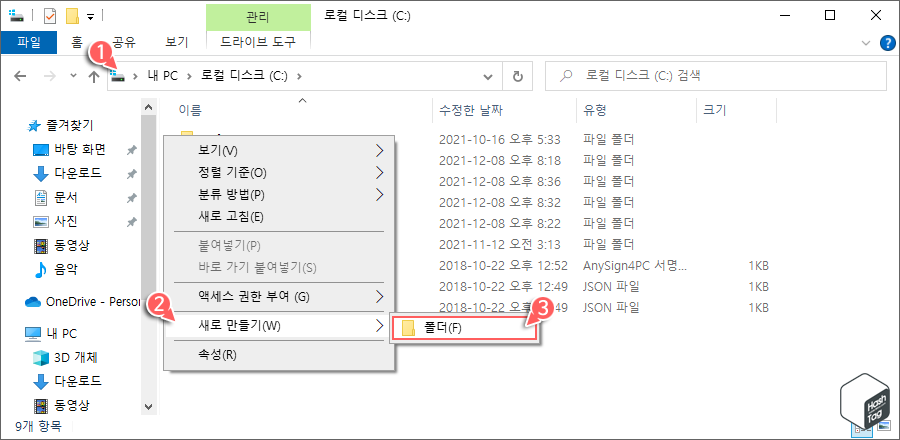Screen dimensions: 900x440
Task: Click the 9개 항목 status bar text
Action: click(37, 427)
